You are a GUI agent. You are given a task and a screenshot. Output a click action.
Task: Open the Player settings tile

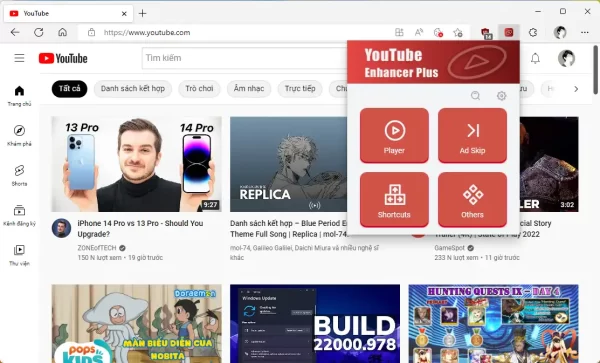tap(394, 135)
